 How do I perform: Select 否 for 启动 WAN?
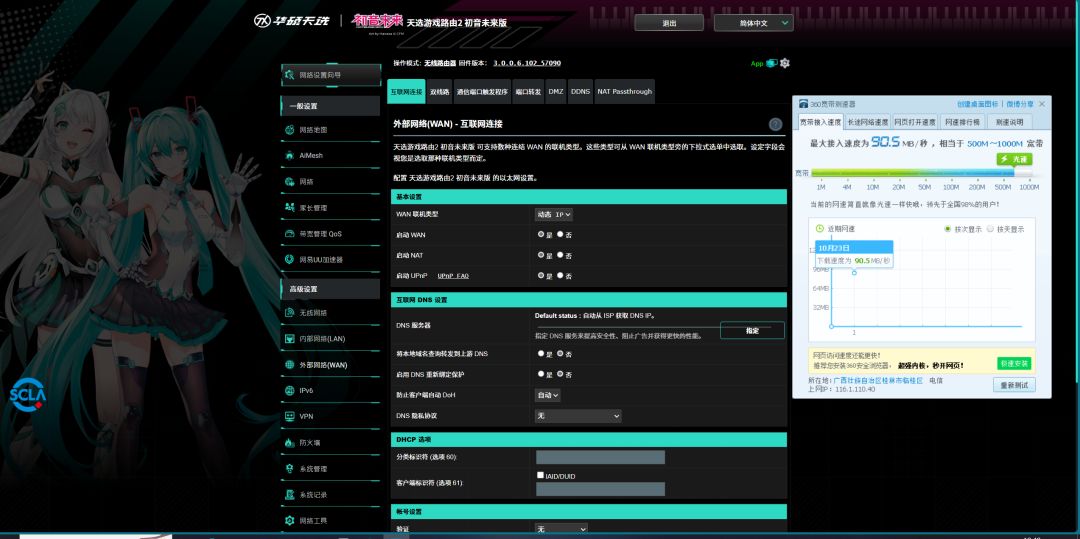tap(560, 234)
